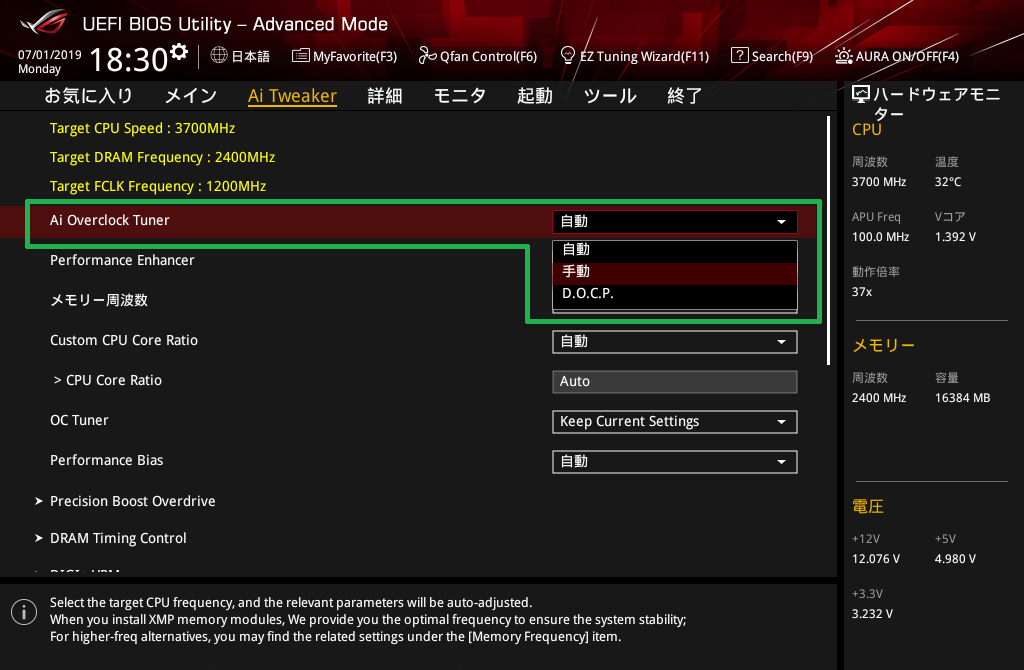Open Search(F9) tool
The height and width of the screenshot is (670, 1024).
click(x=772, y=56)
